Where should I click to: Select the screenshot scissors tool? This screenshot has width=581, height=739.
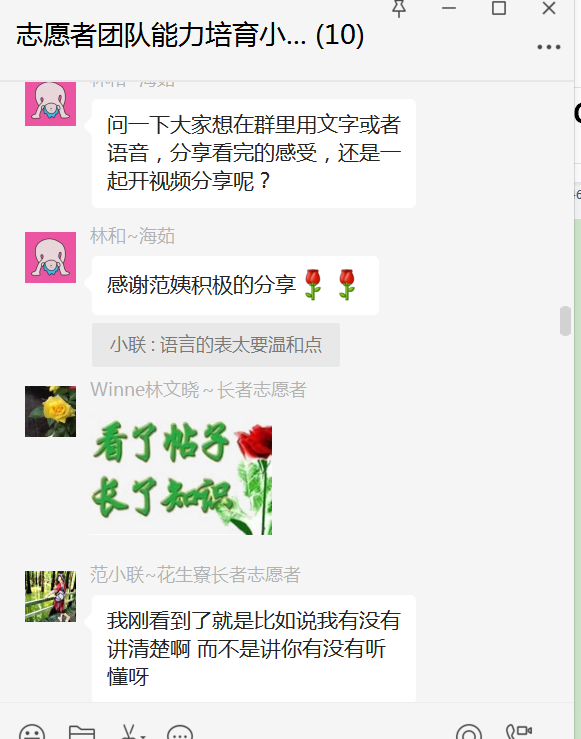(x=129, y=733)
